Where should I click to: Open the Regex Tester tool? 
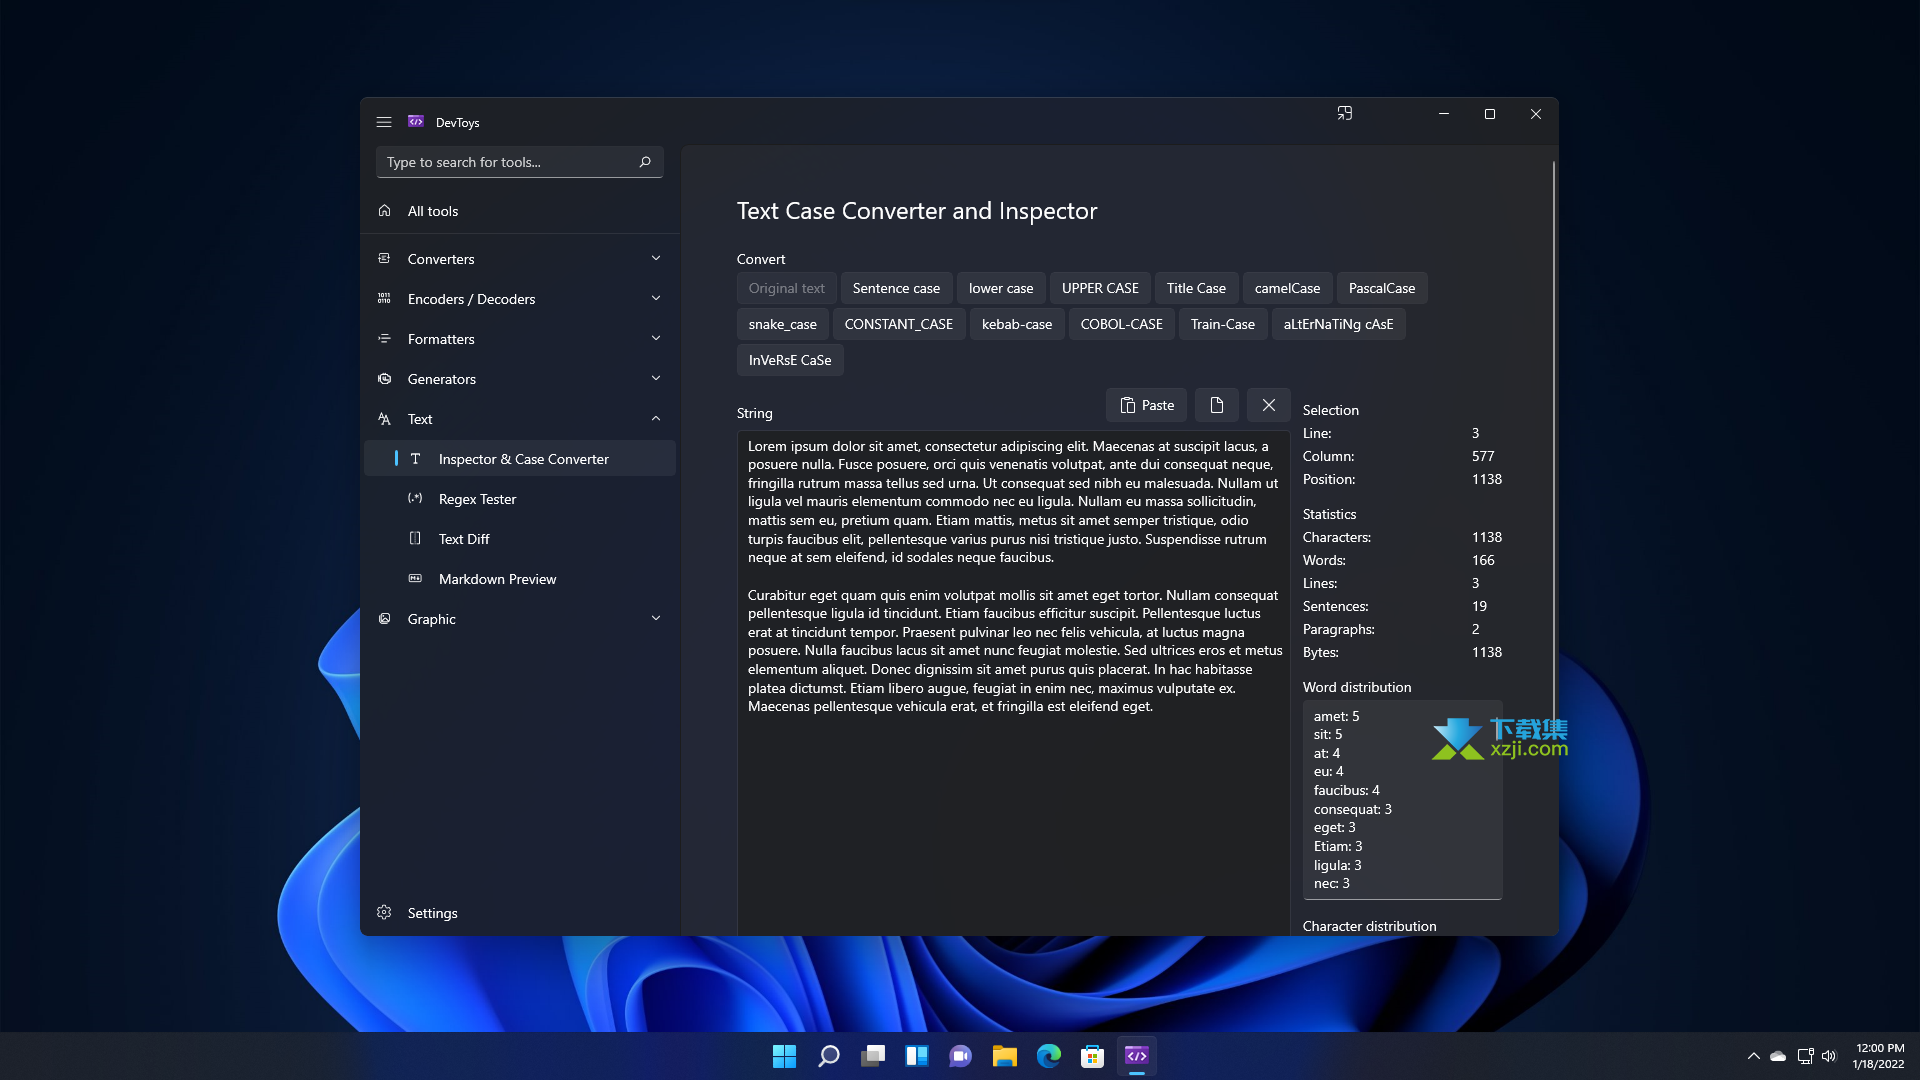click(x=477, y=498)
